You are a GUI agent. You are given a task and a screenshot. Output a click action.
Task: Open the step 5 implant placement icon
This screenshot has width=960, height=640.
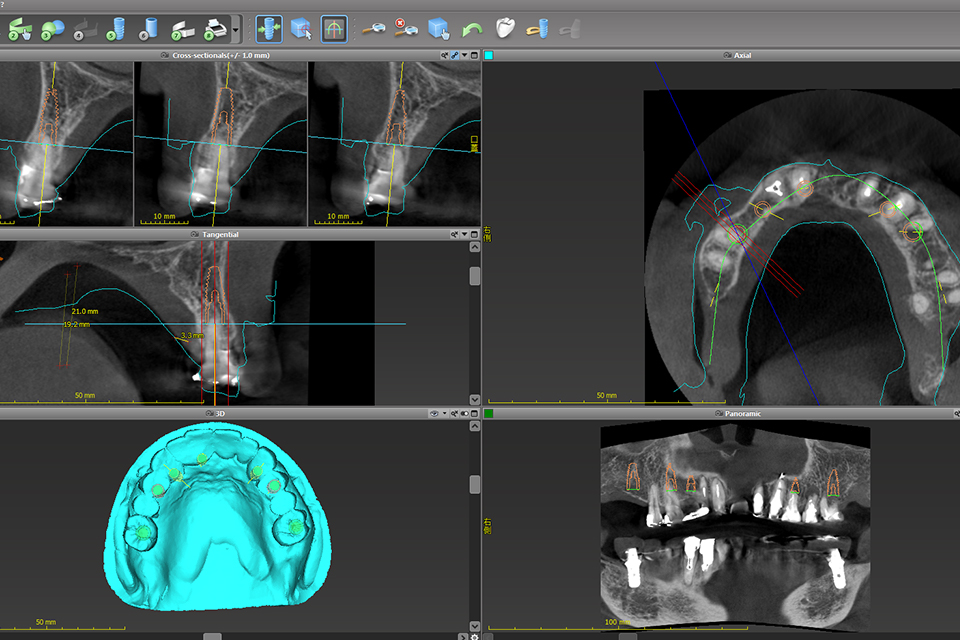[x=118, y=28]
